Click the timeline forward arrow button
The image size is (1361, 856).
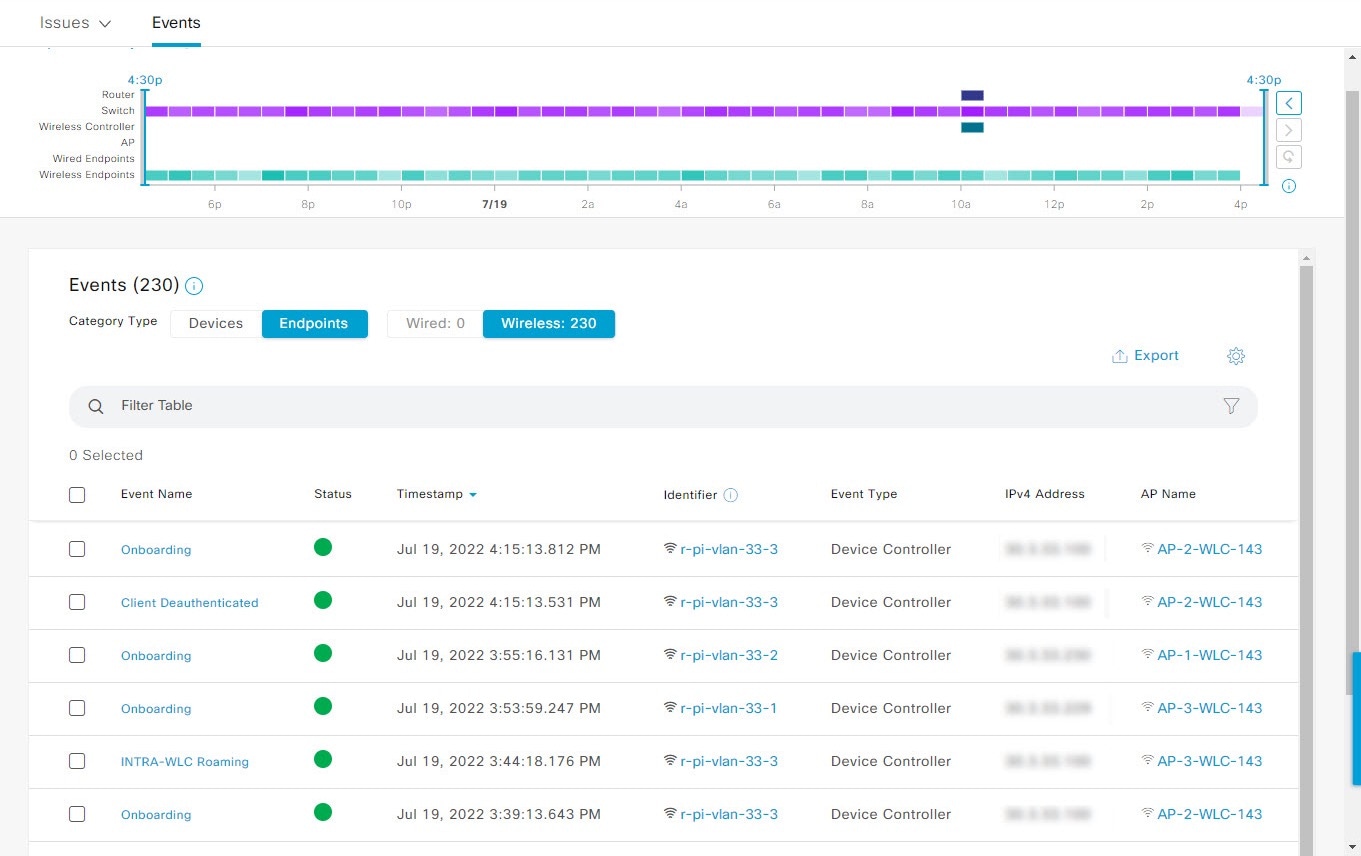pyautogui.click(x=1289, y=130)
